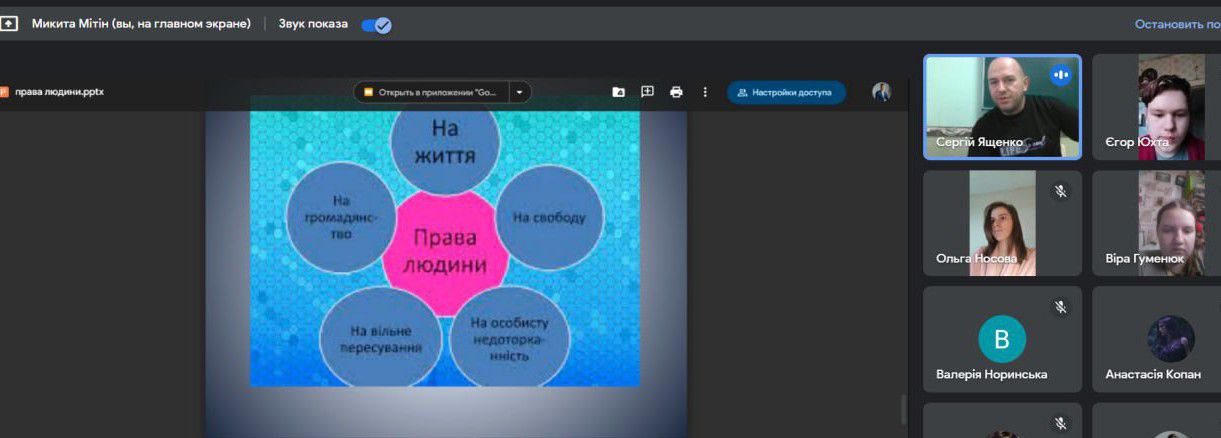
Task: Open the file in the Google app
Action: (x=432, y=92)
